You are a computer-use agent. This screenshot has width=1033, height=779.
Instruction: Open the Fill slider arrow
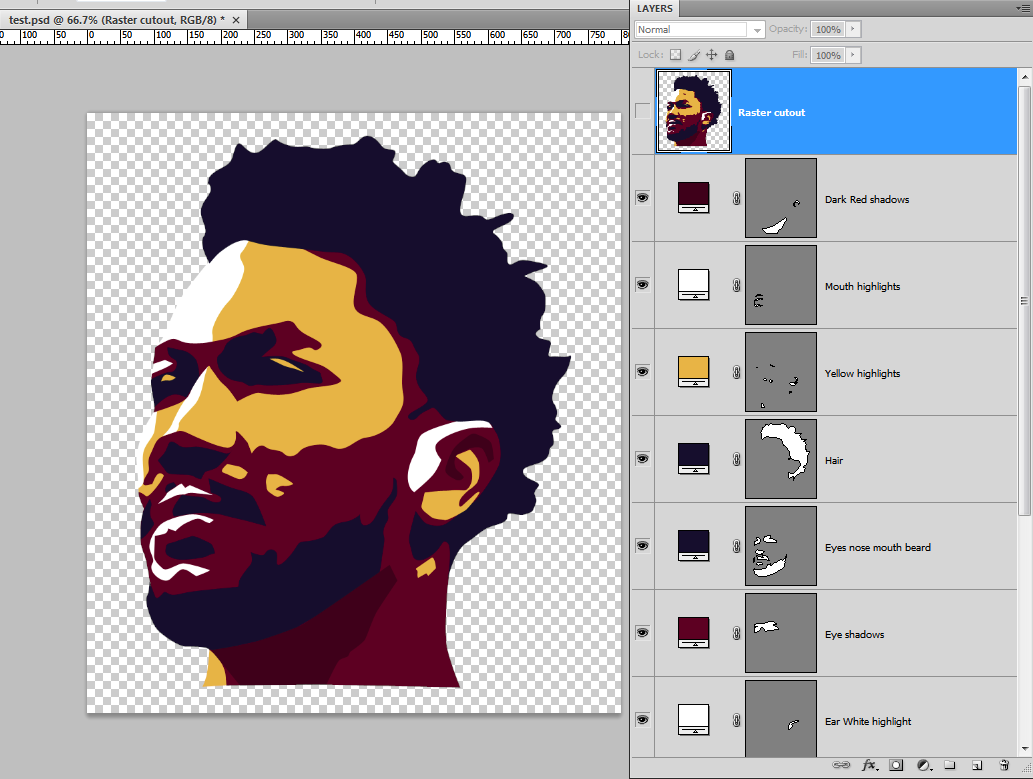(x=852, y=55)
